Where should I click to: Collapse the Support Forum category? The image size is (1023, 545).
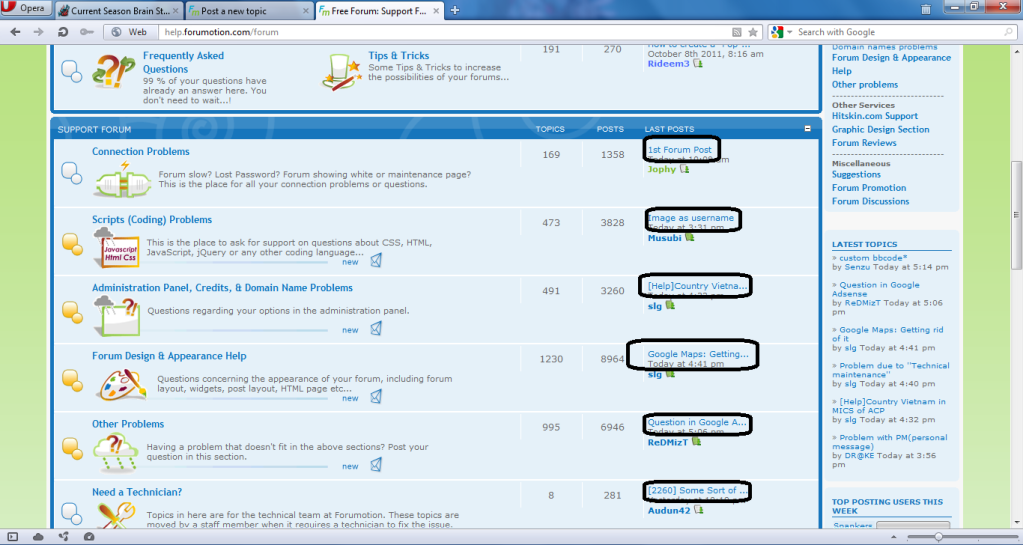click(x=808, y=129)
